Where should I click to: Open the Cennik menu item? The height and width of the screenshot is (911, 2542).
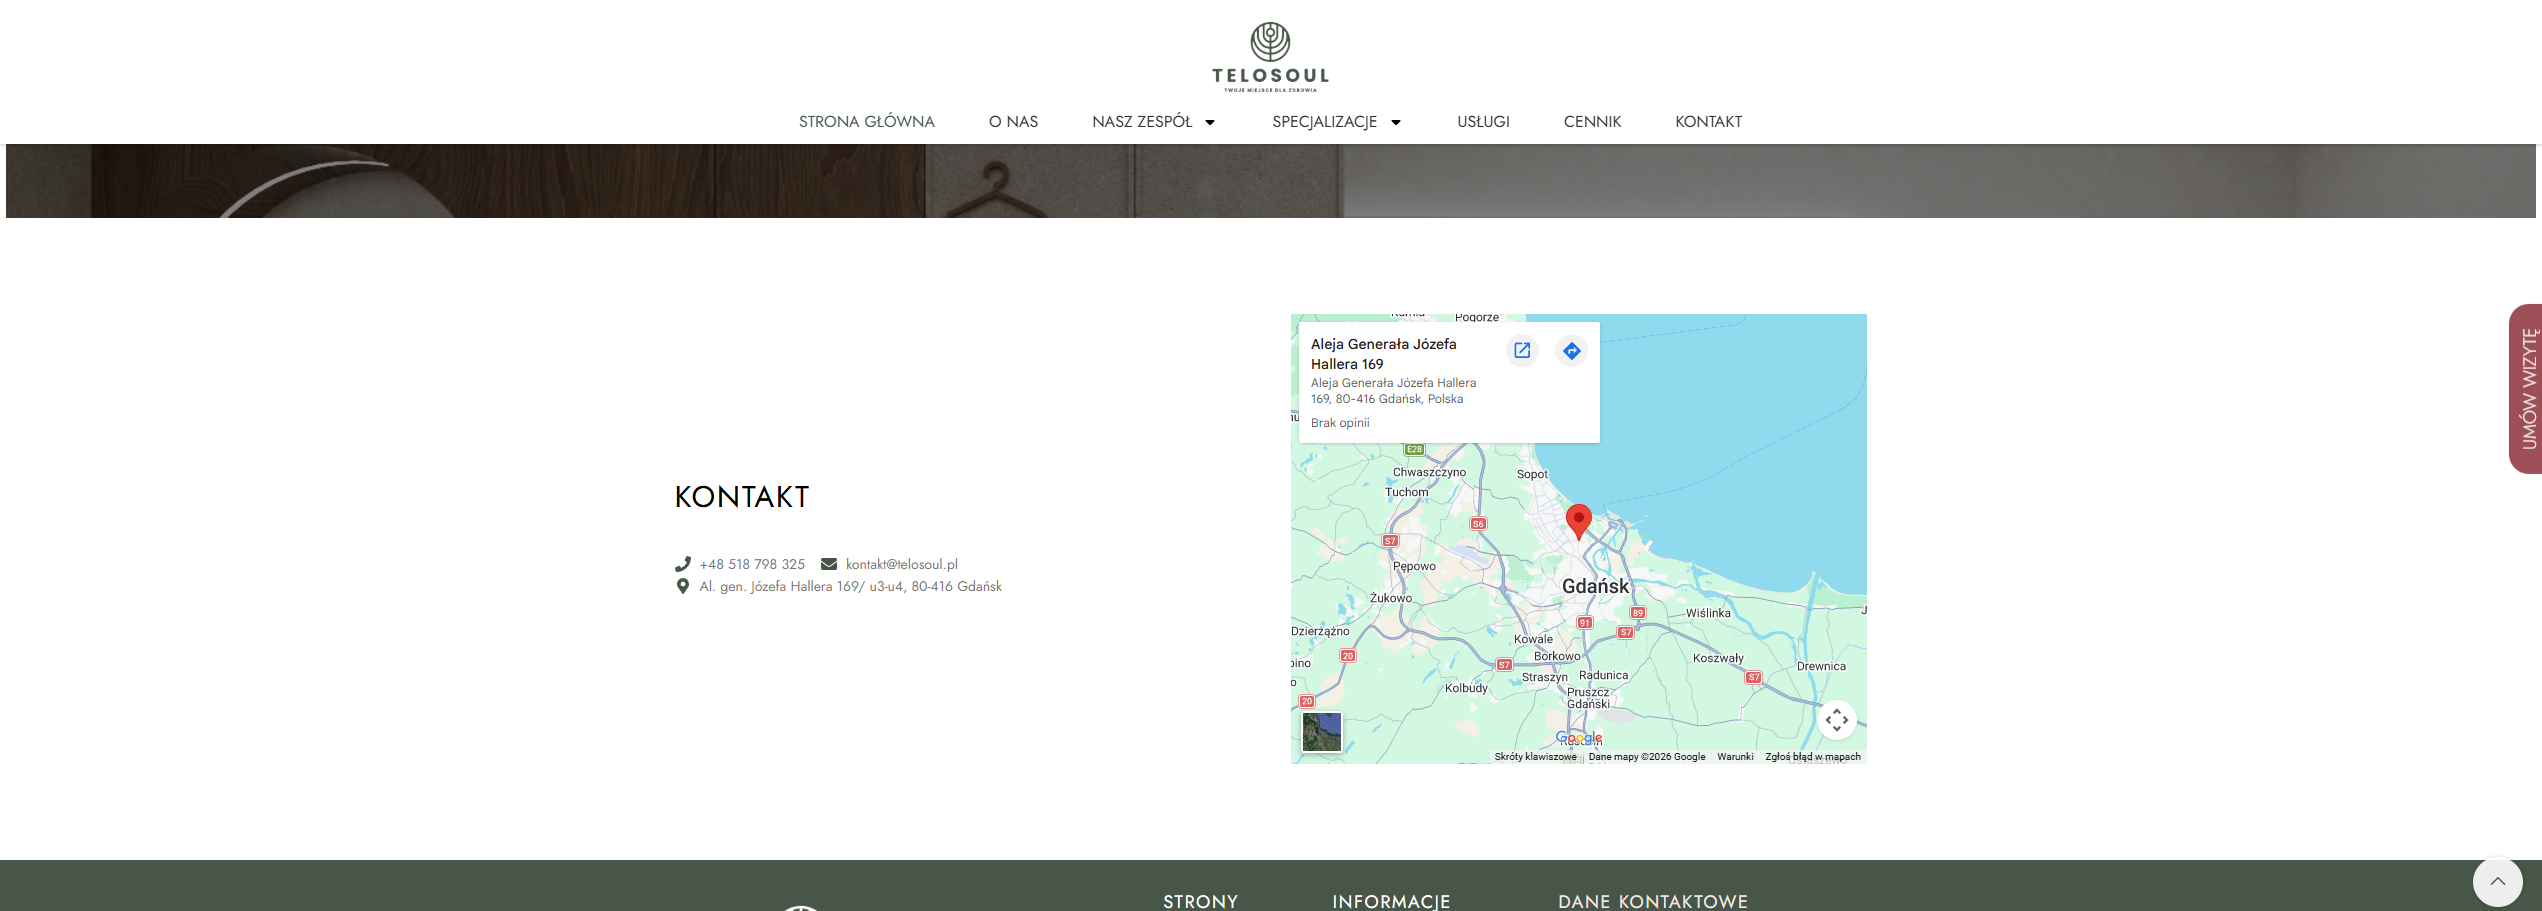click(1592, 122)
